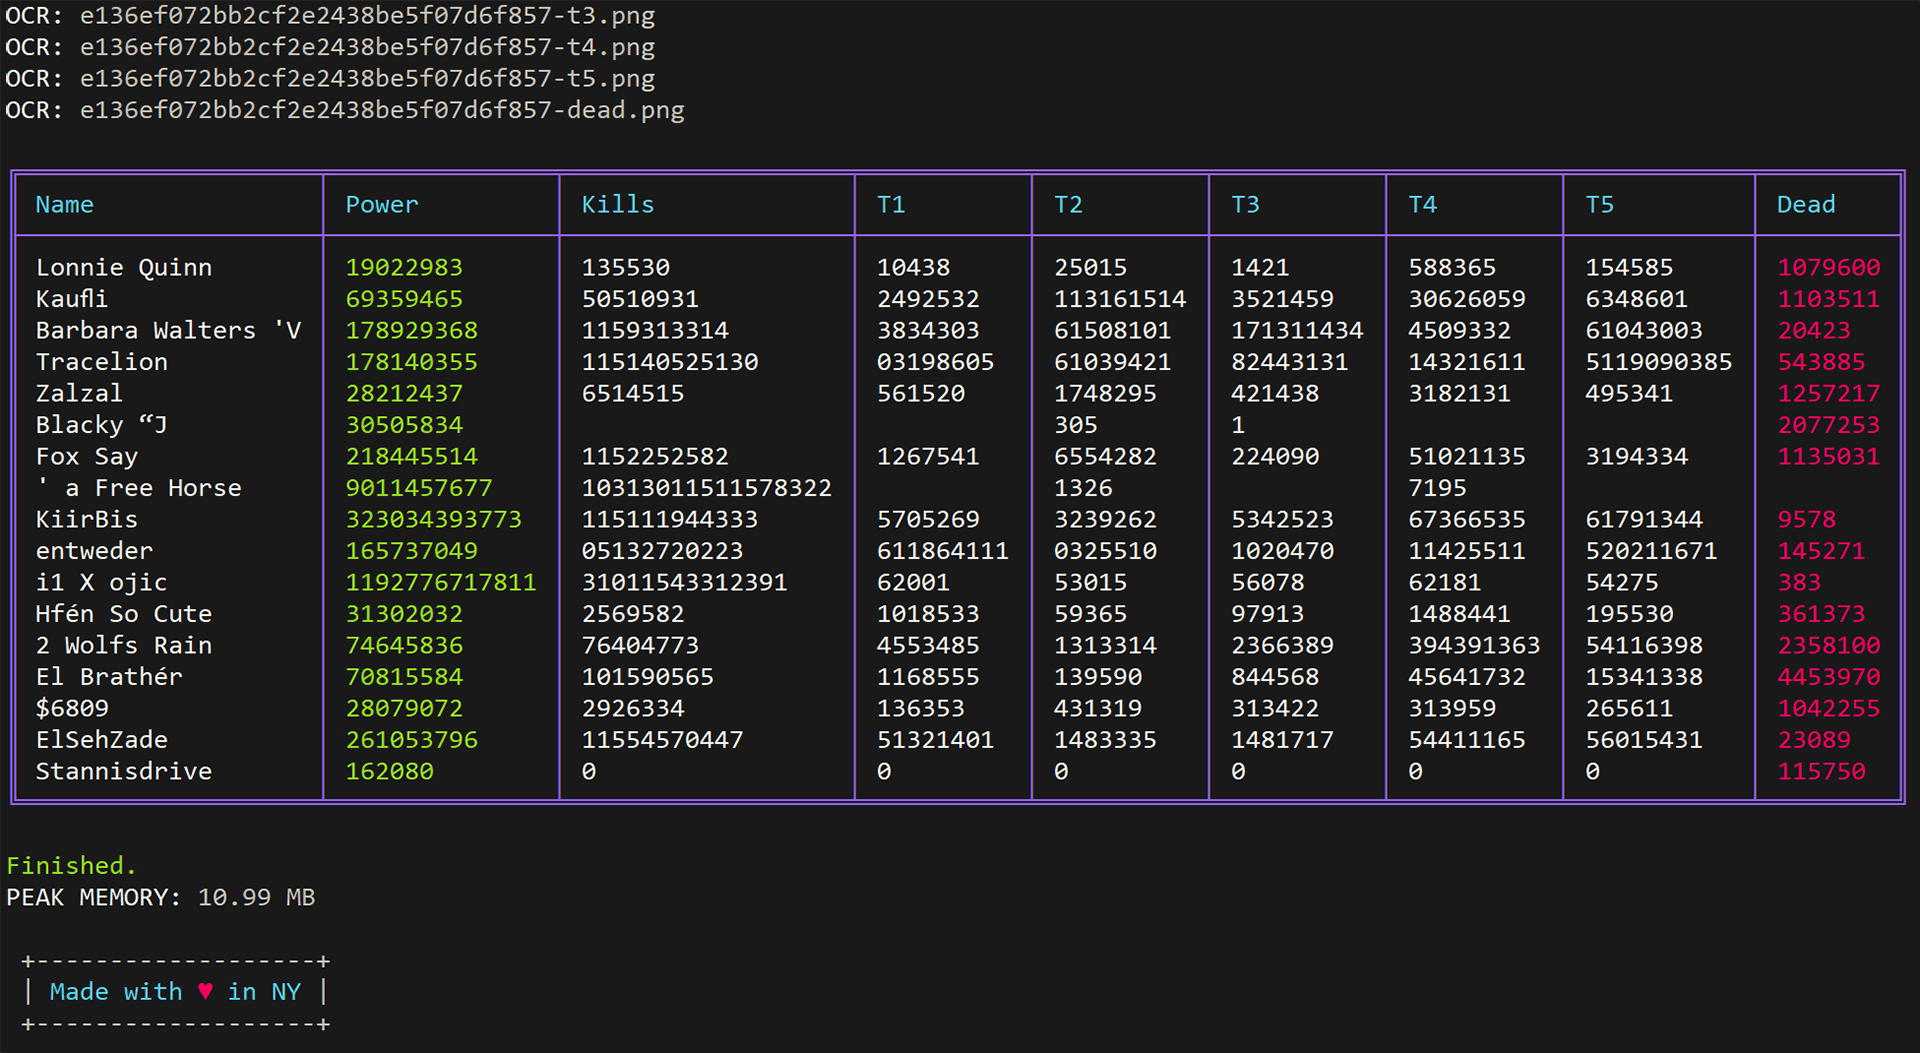Click the OCR line ending in -dead.png

pyautogui.click(x=345, y=110)
